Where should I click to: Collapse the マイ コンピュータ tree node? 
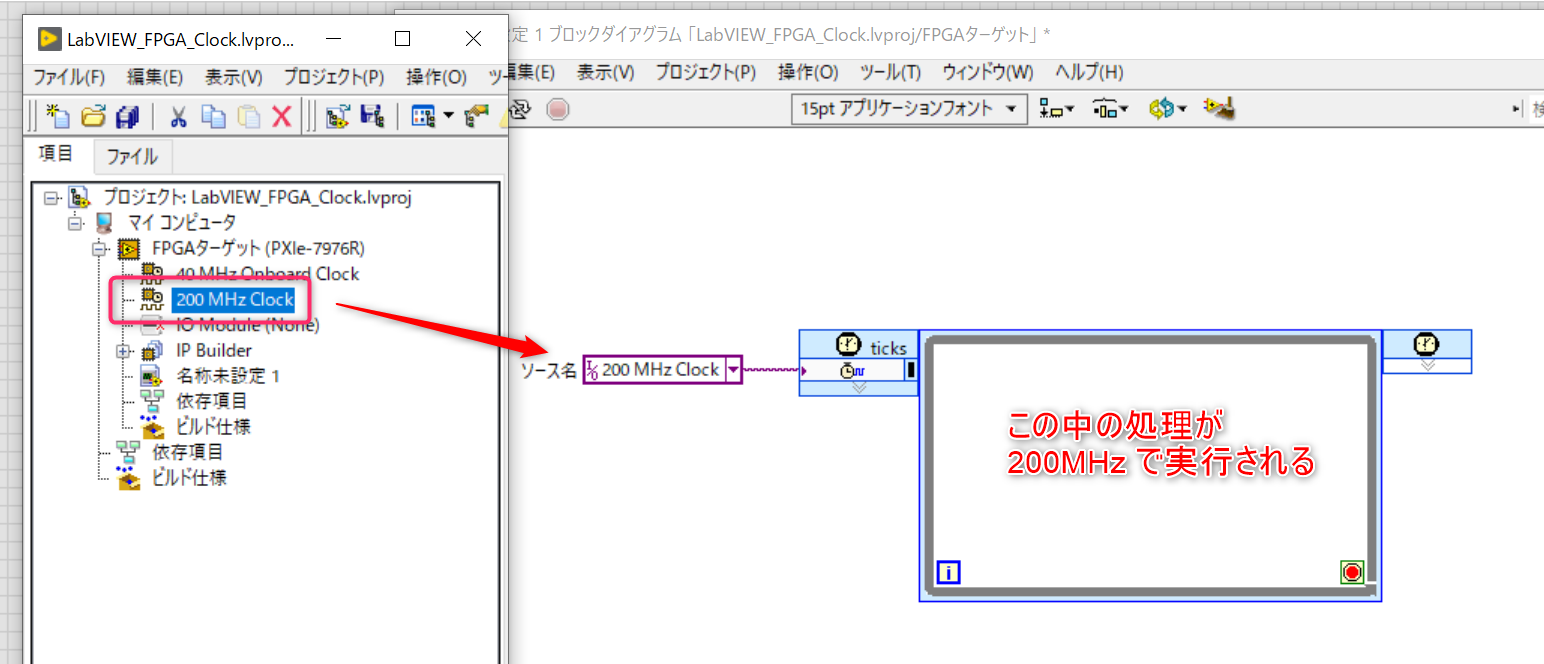click(x=77, y=222)
